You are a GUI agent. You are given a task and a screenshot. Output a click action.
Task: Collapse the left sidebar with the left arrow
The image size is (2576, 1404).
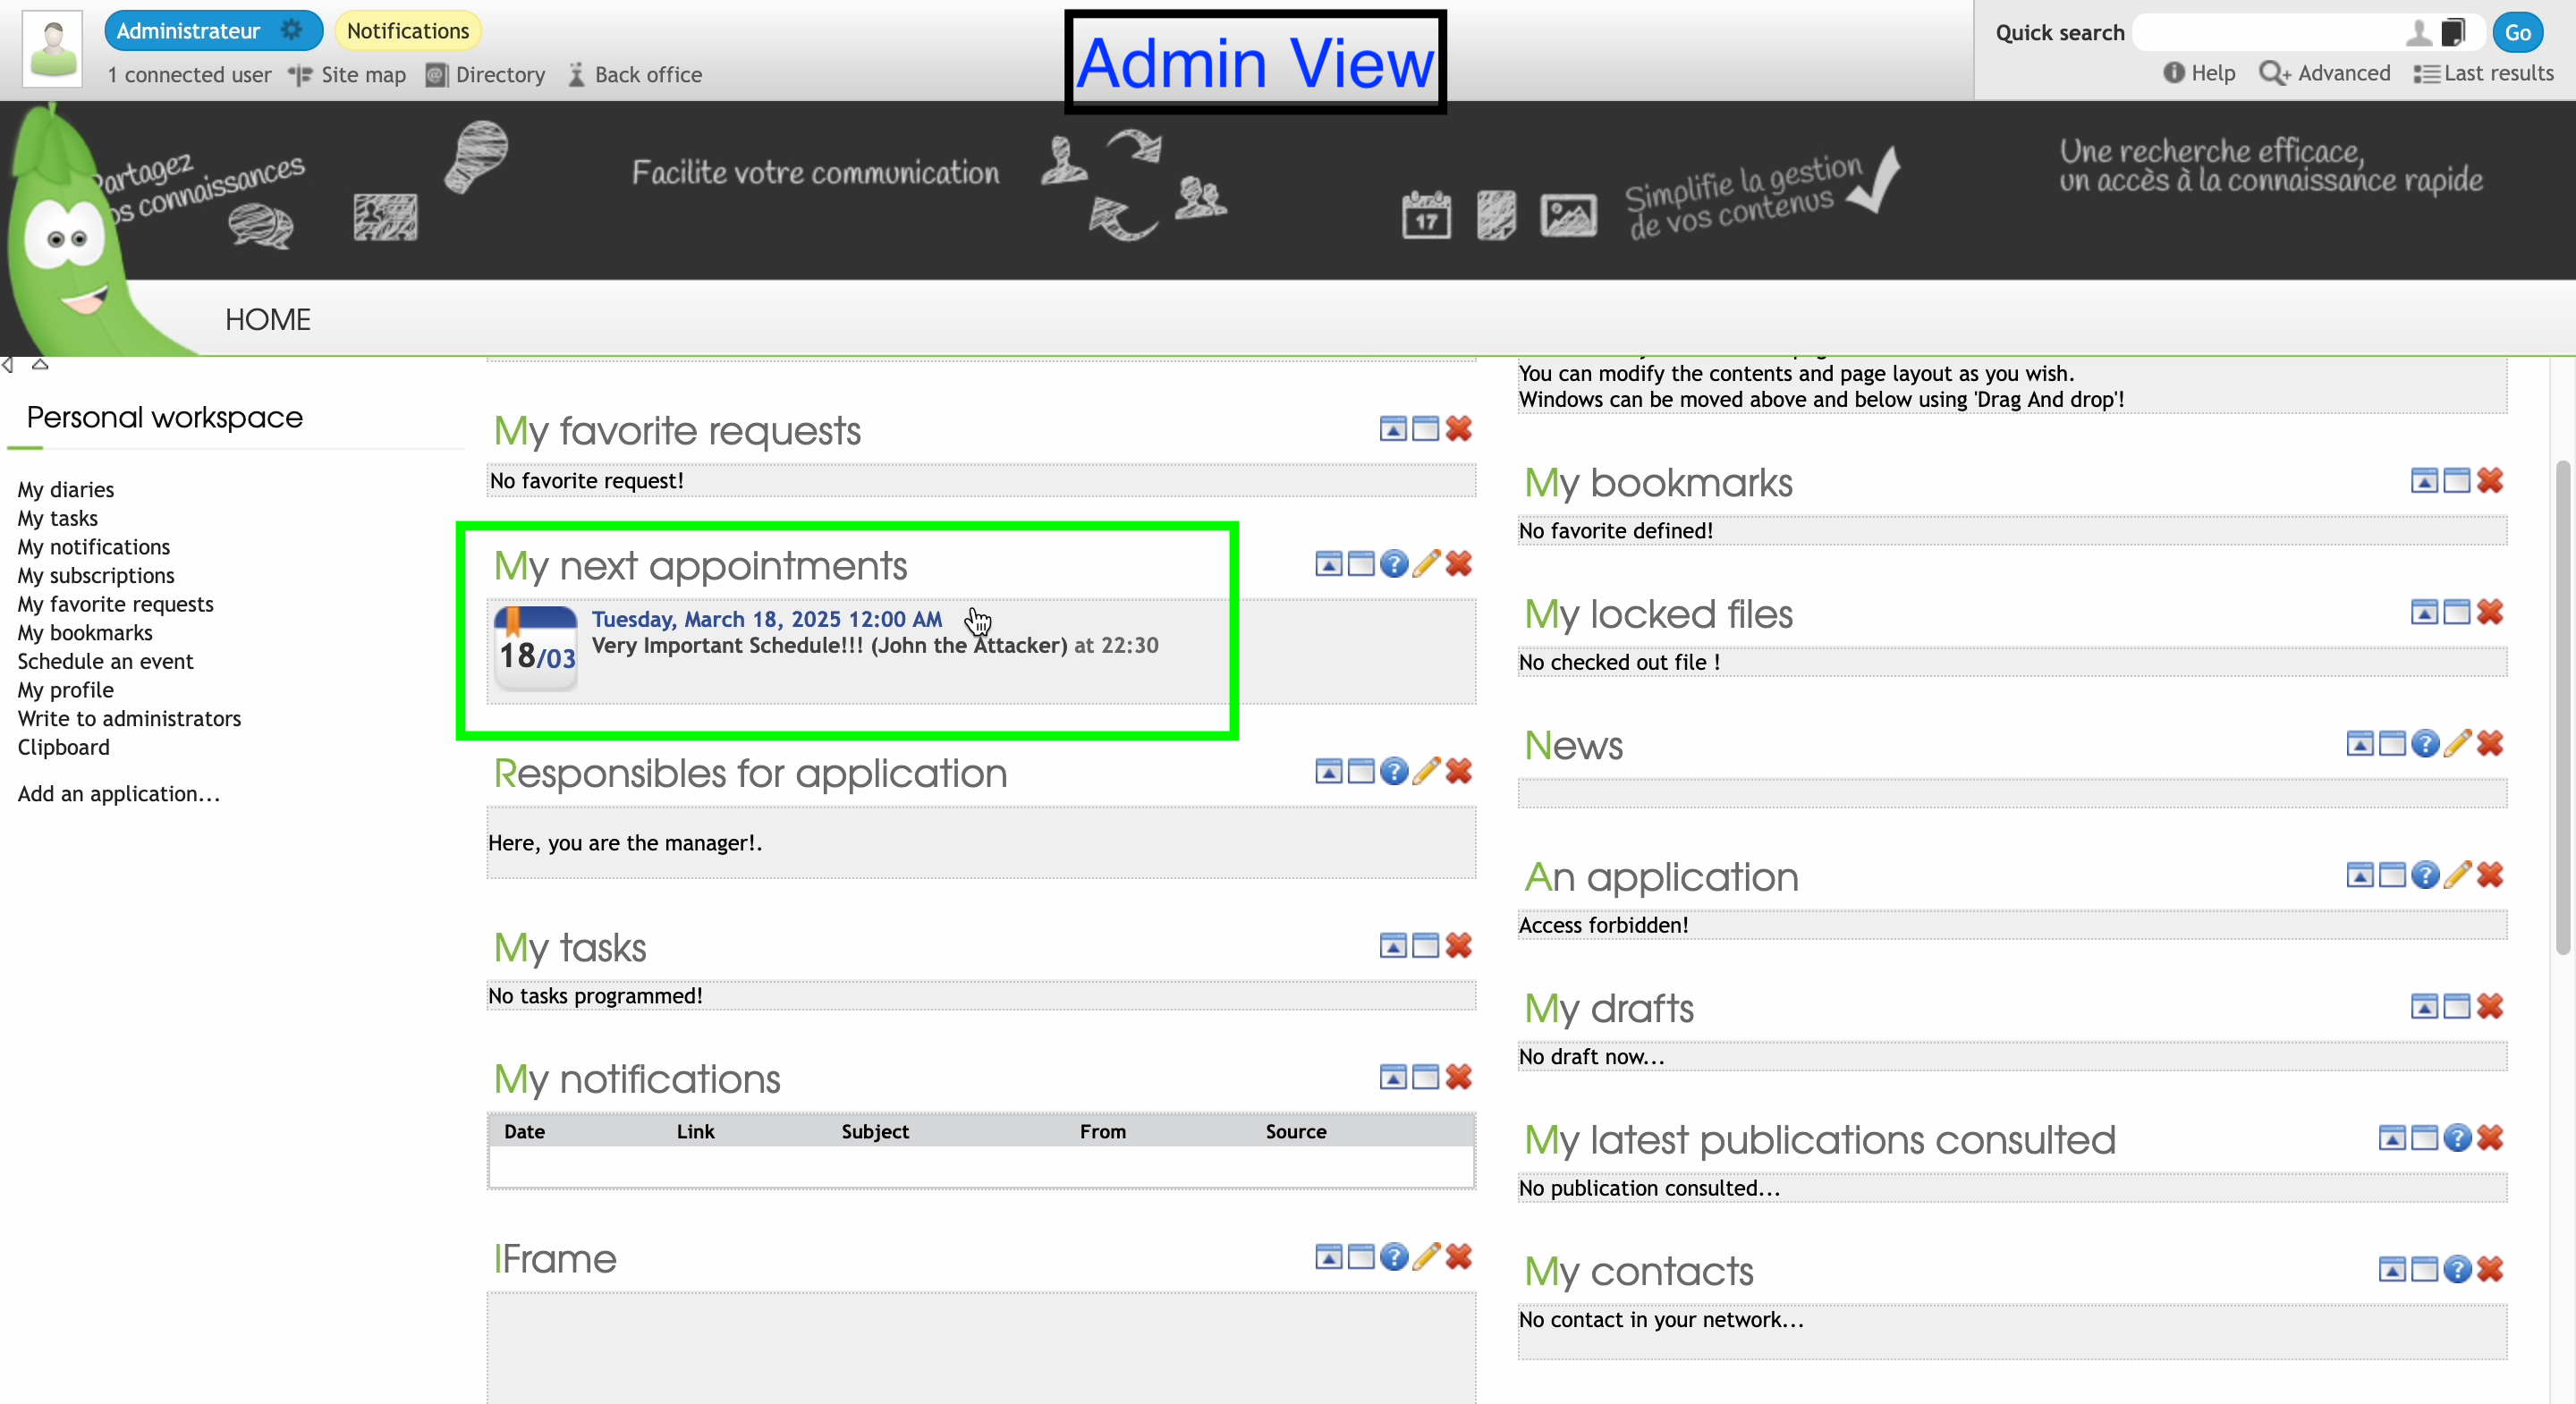[x=8, y=365]
